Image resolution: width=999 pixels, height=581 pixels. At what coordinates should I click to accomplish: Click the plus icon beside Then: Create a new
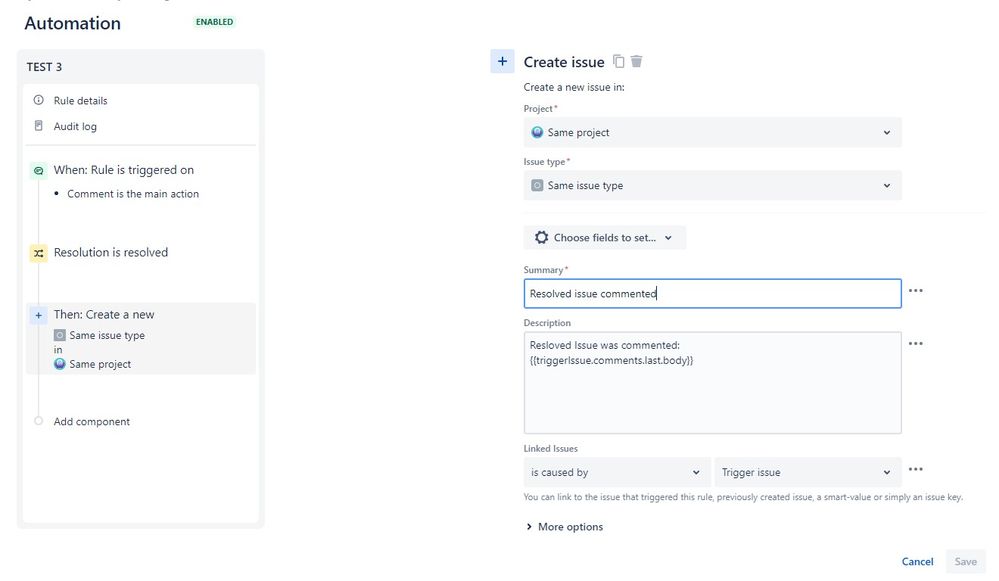[x=39, y=315]
